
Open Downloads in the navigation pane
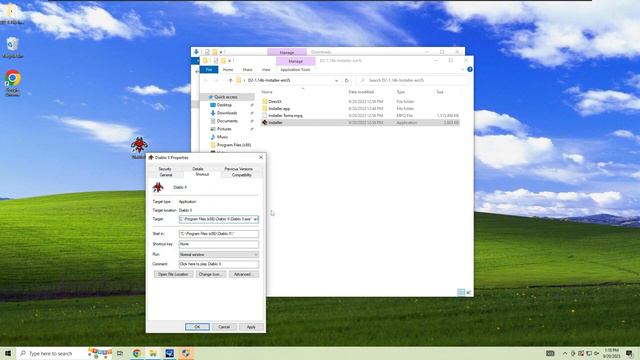[227, 113]
